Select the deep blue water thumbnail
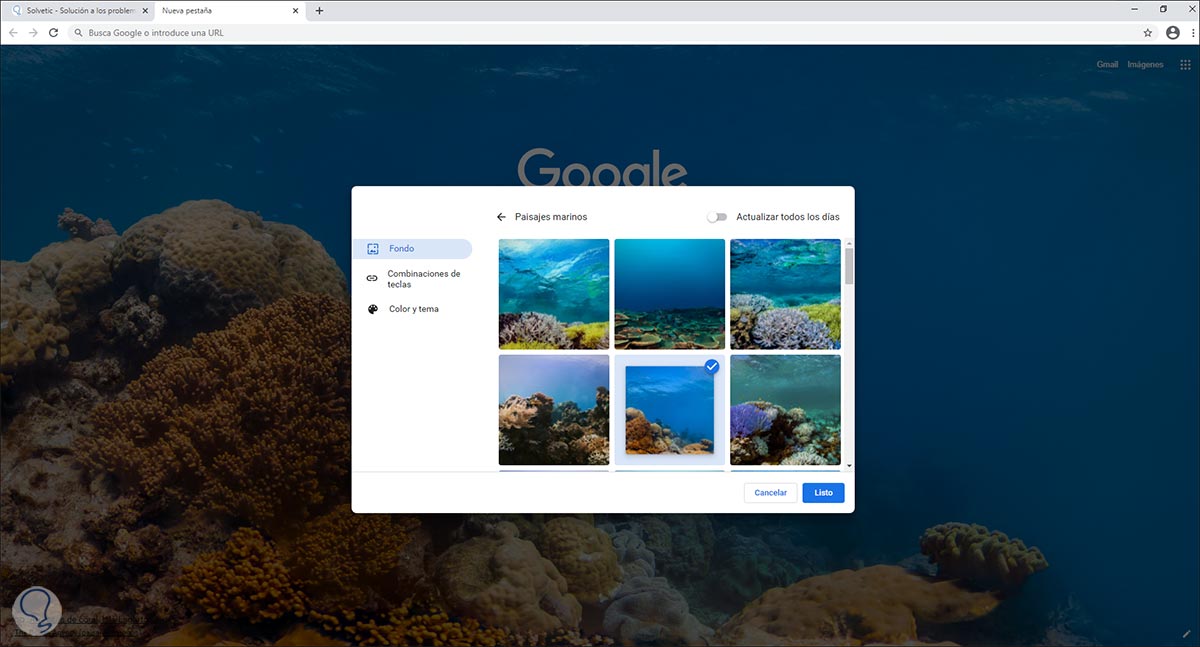 click(669, 294)
